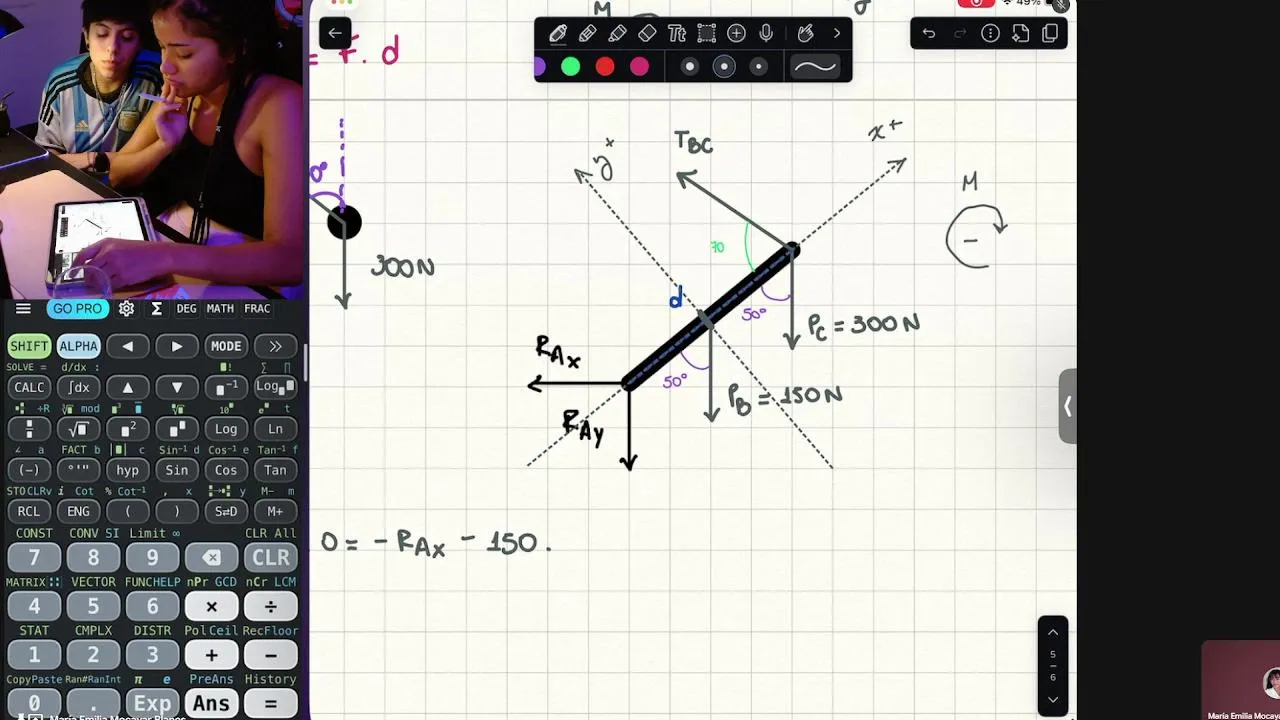Image resolution: width=1280 pixels, height=720 pixels.
Task: Open the page with sparkle icon
Action: coord(1020,34)
